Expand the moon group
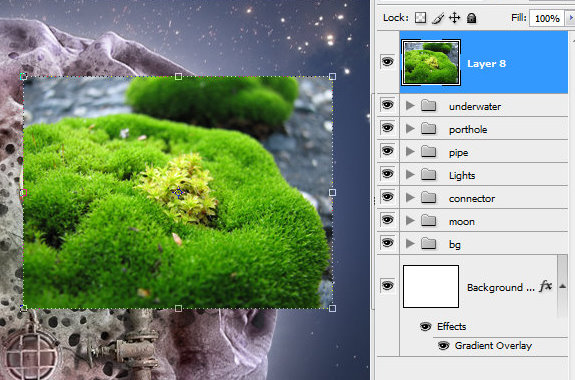Screen dimensions: 575x380 point(410,220)
